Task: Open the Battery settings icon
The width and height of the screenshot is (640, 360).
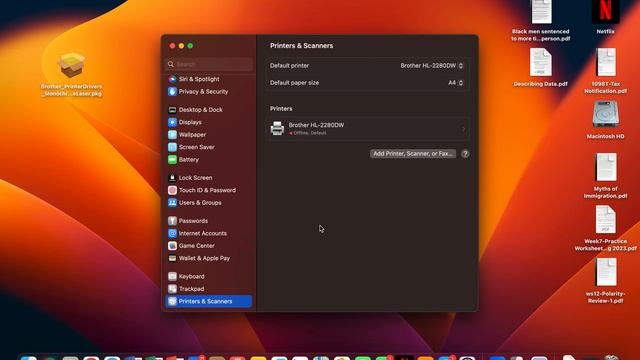Action: 172,160
